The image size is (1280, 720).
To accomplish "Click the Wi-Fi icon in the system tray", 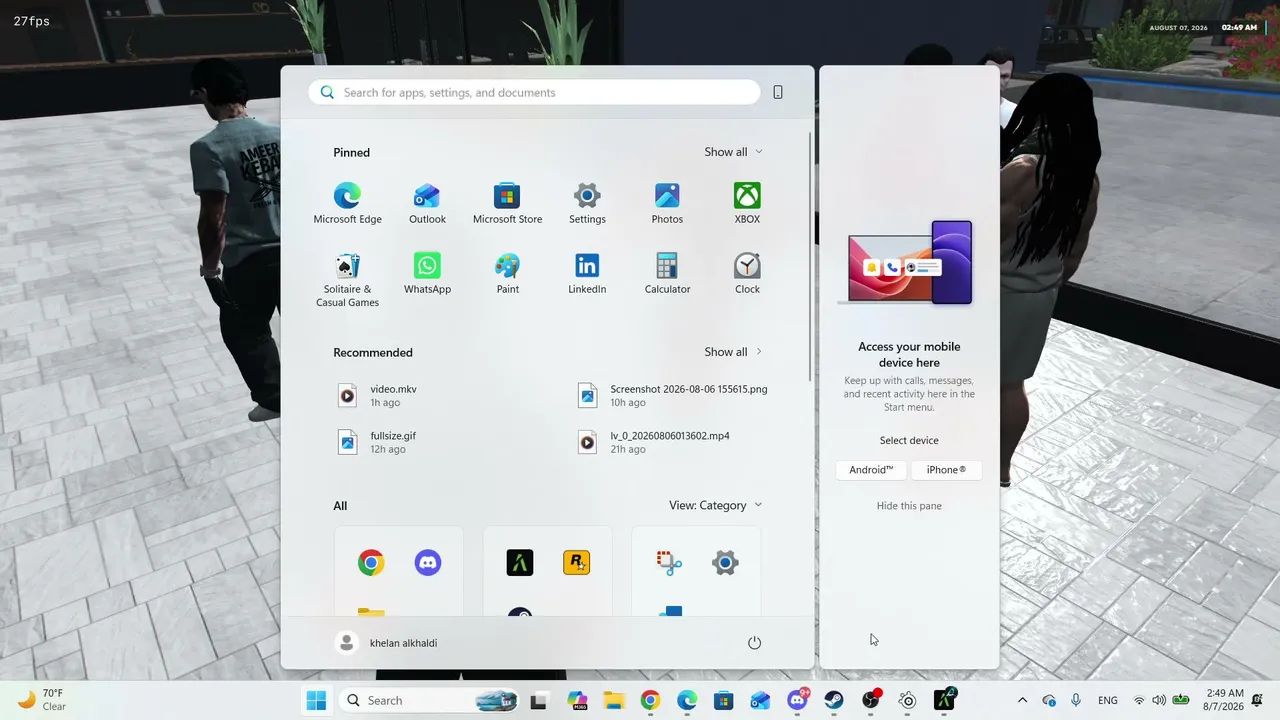I will pos(1139,700).
